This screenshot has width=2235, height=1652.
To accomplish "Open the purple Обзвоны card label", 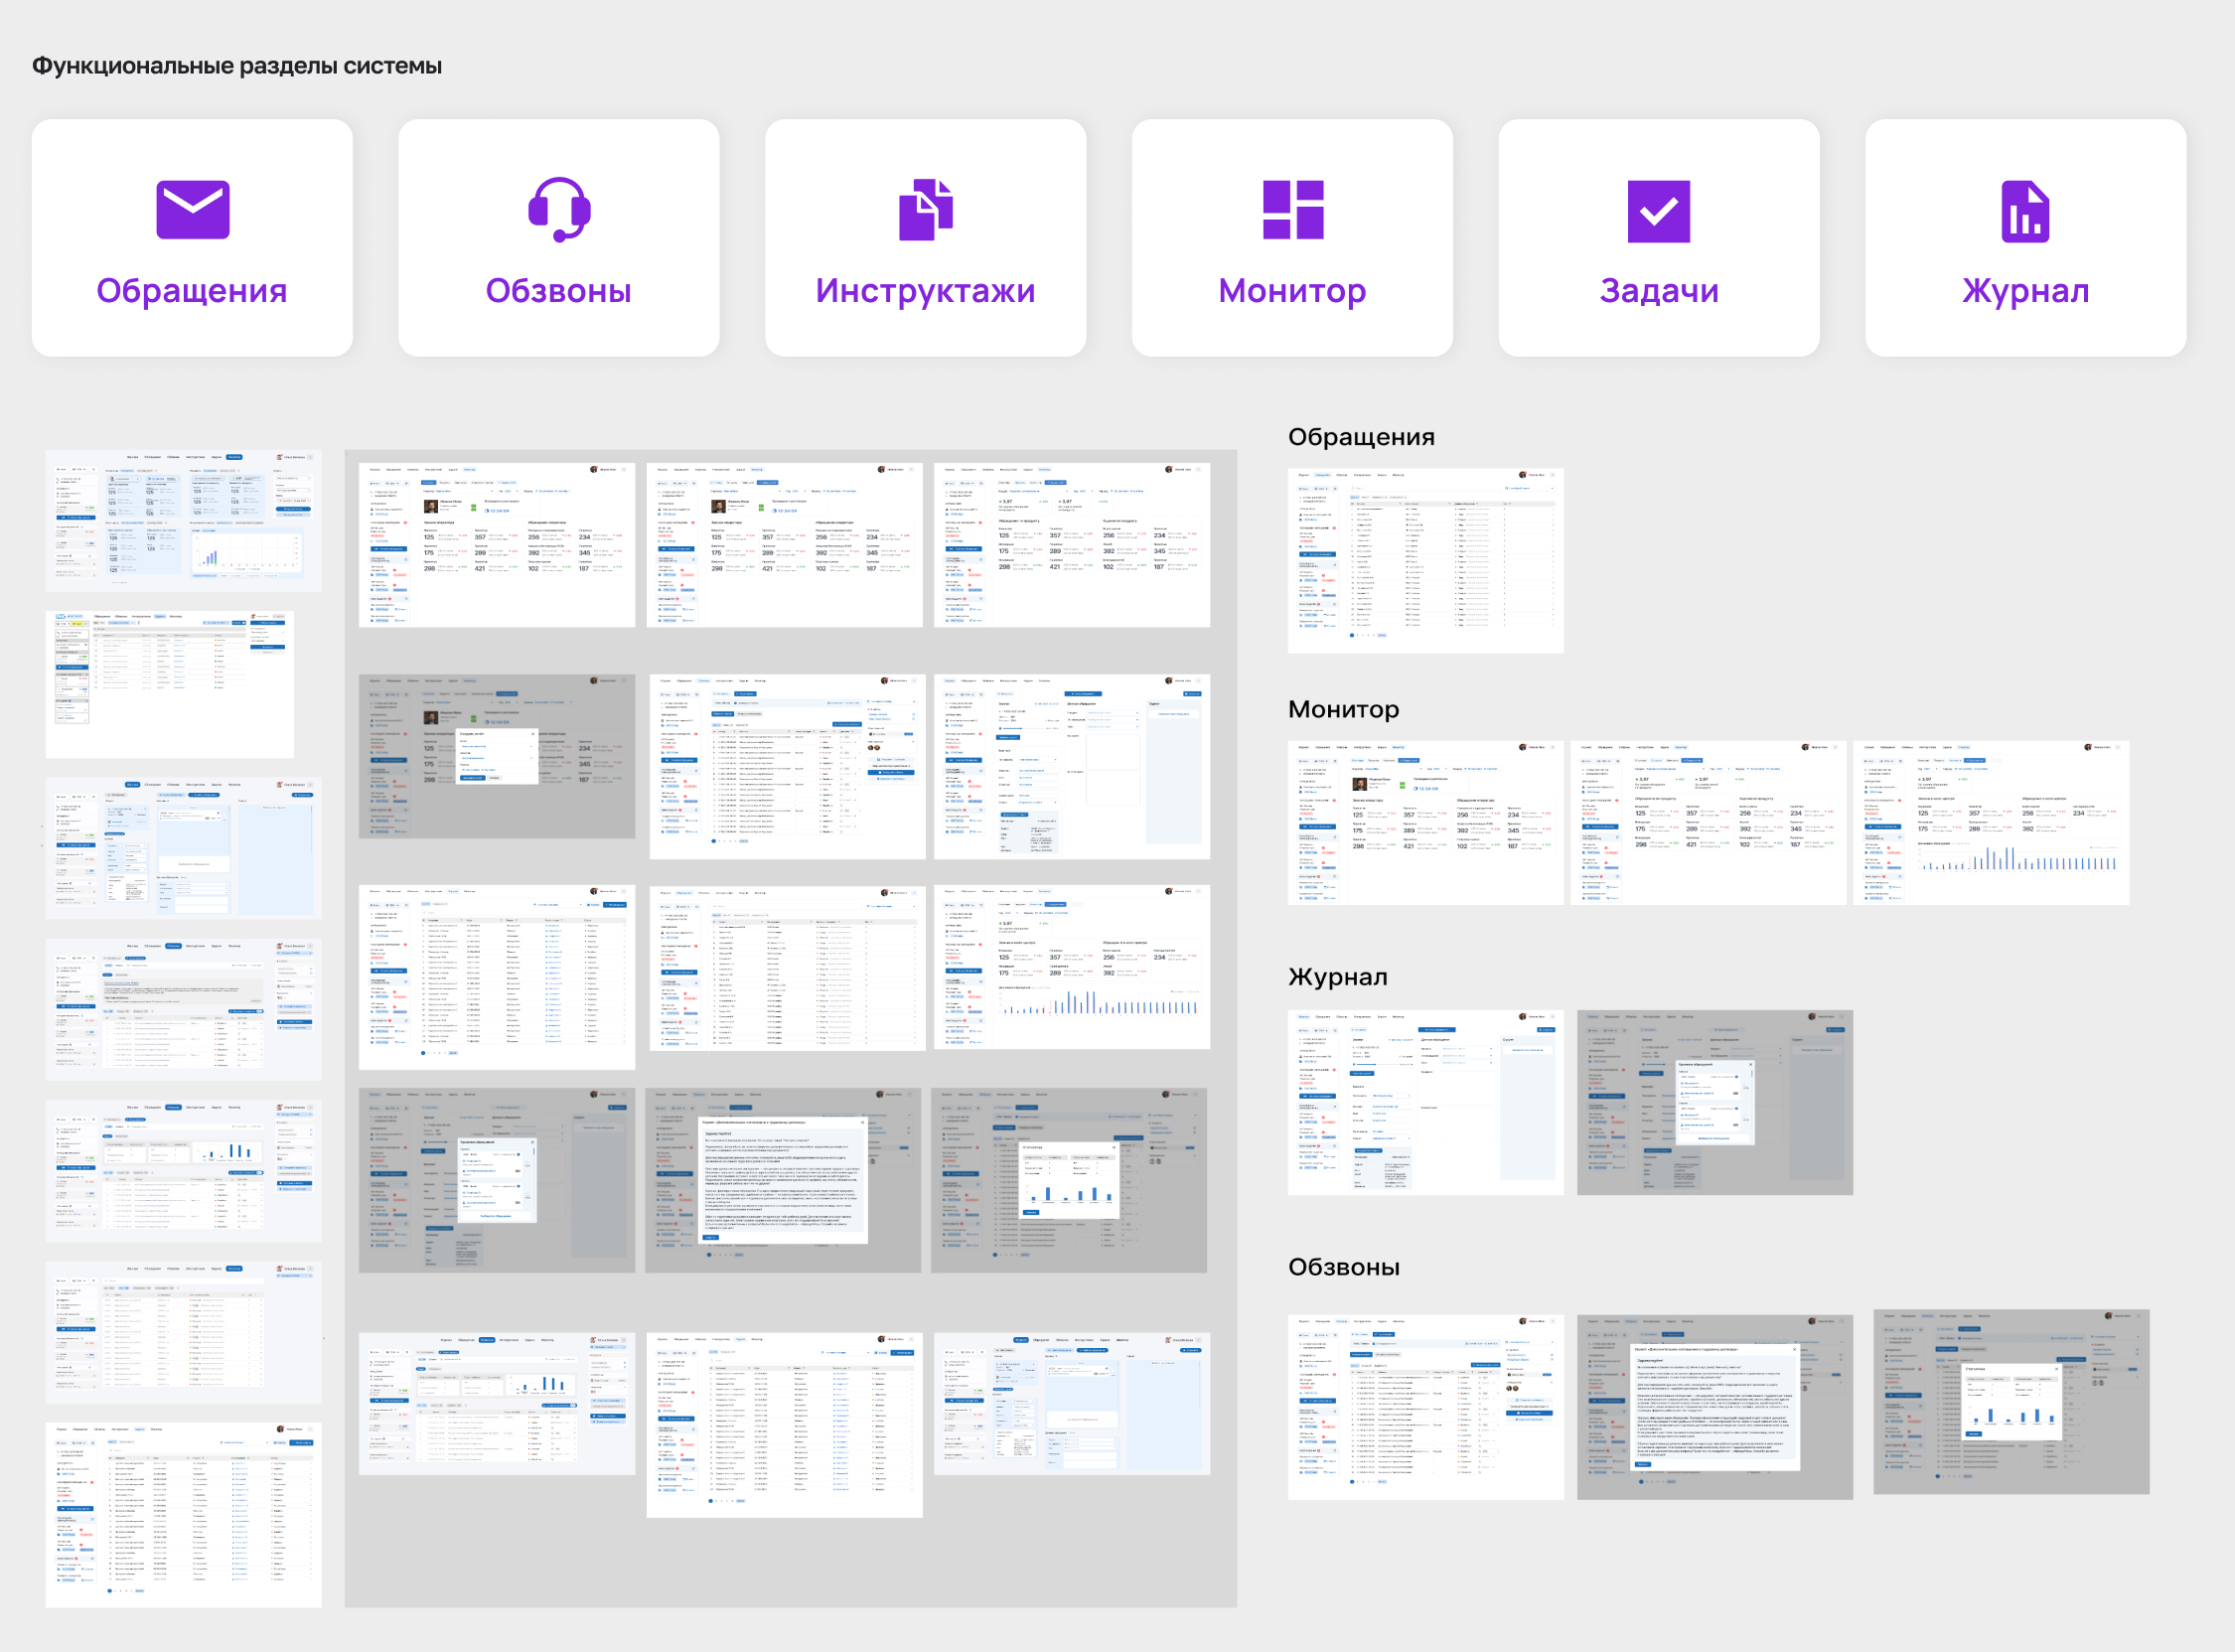I will (x=558, y=291).
